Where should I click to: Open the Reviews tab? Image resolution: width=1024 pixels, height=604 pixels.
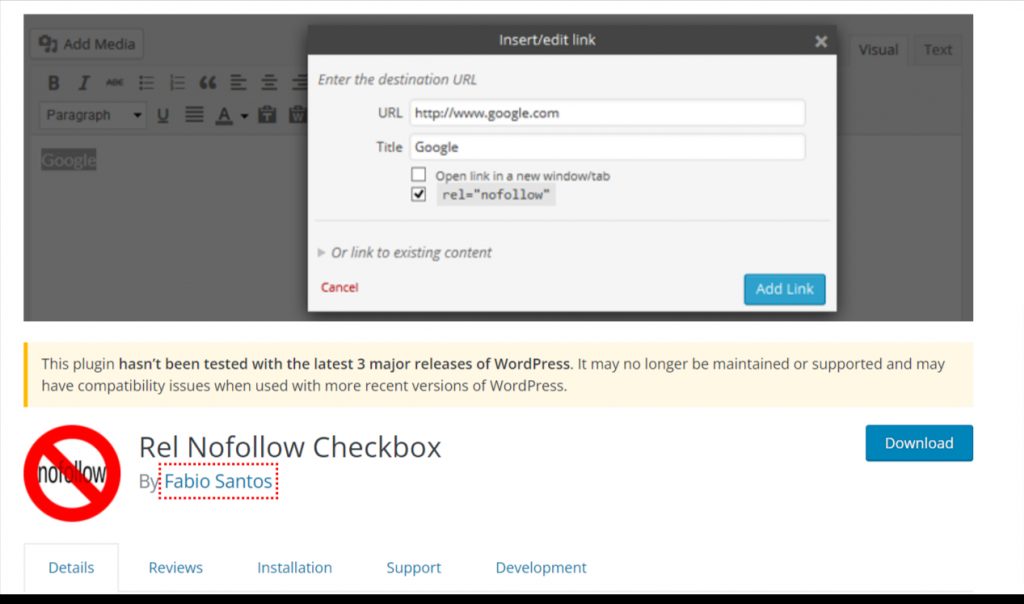point(175,567)
